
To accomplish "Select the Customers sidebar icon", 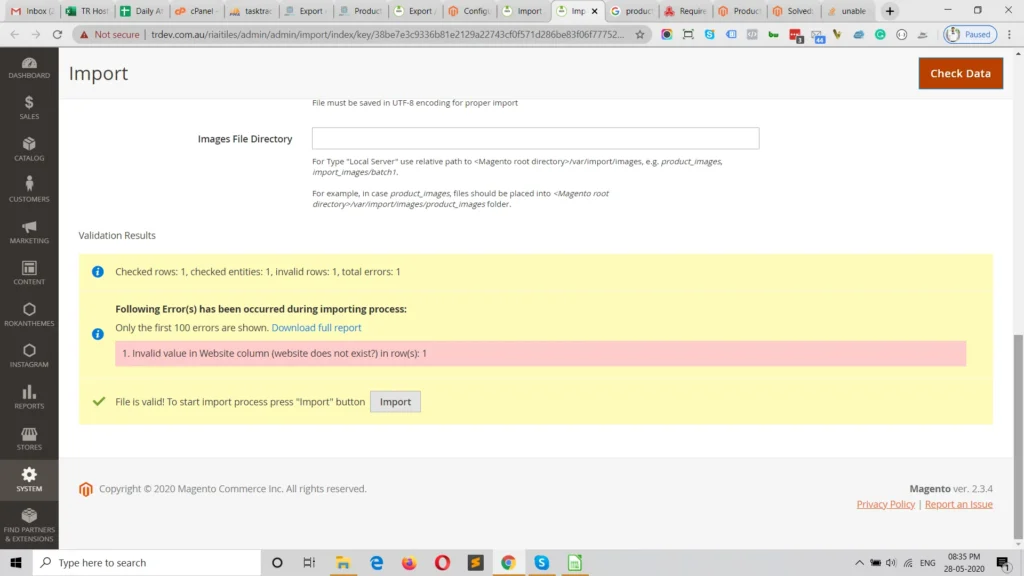I will (29, 190).
